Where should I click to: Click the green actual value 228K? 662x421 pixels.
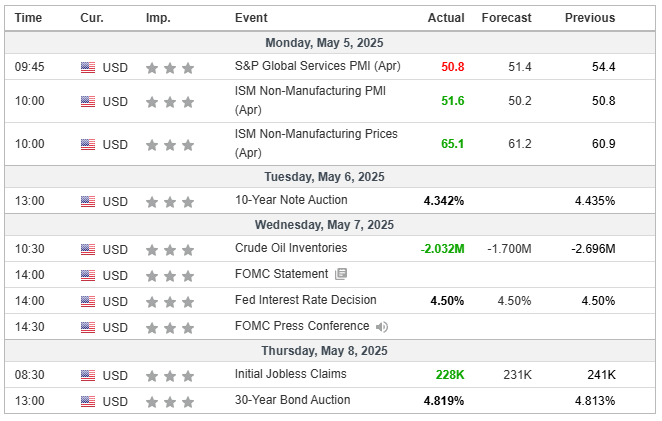pyautogui.click(x=450, y=375)
